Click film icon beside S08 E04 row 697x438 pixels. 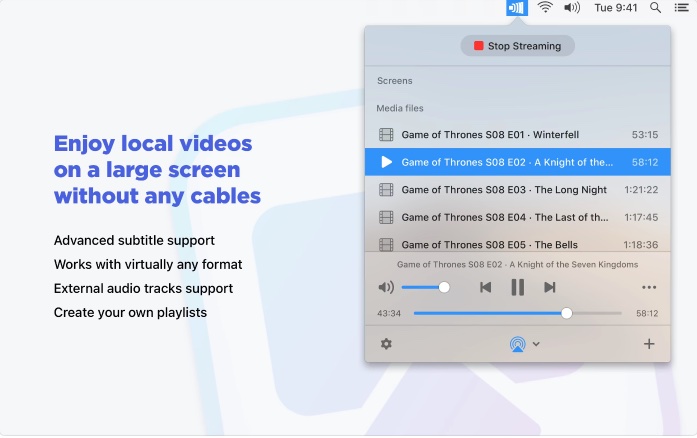(x=386, y=217)
